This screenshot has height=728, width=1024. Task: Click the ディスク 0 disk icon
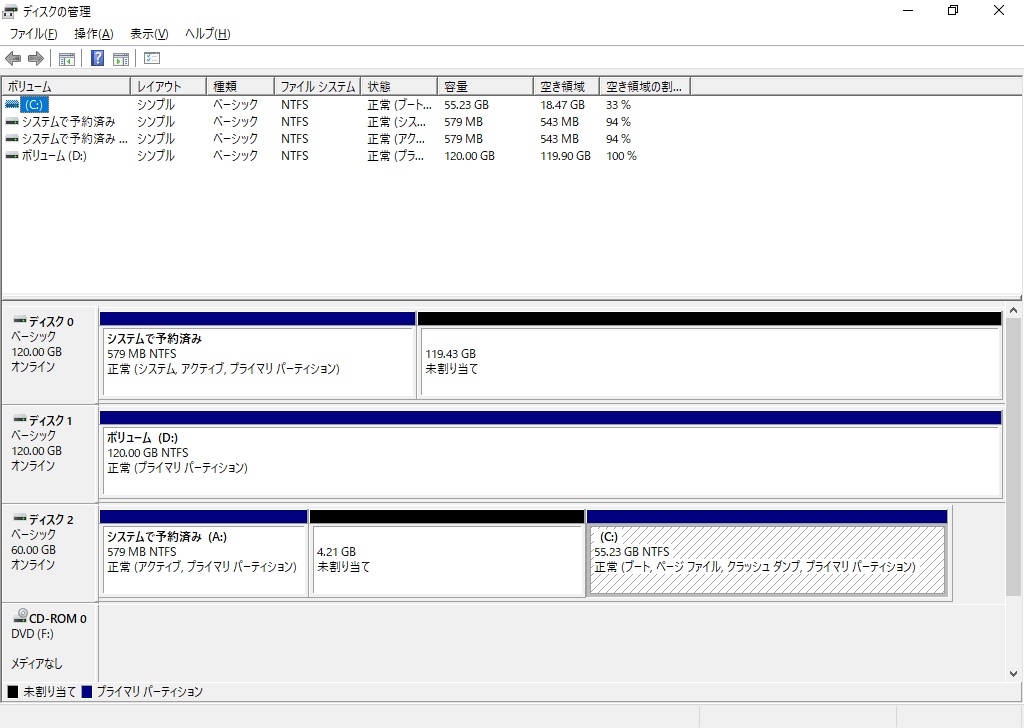coord(20,320)
